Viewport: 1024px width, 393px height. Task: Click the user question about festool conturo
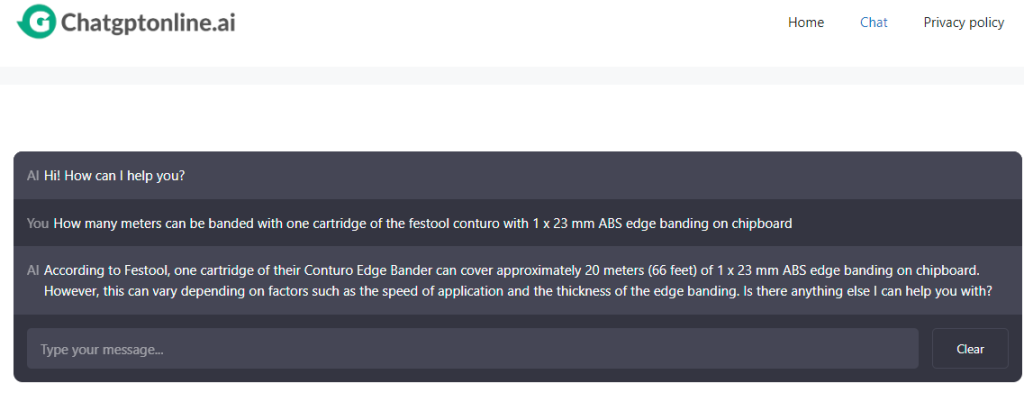click(x=423, y=223)
